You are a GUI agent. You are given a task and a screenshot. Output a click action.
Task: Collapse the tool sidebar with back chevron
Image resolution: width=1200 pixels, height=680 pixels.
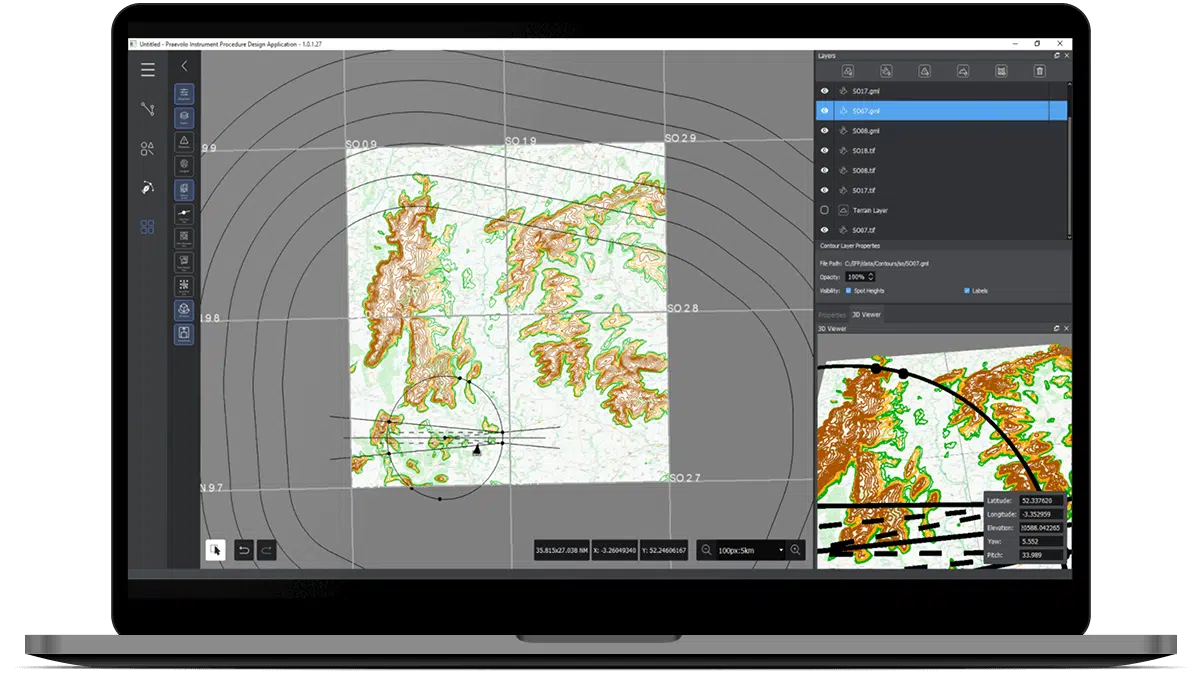click(x=184, y=66)
